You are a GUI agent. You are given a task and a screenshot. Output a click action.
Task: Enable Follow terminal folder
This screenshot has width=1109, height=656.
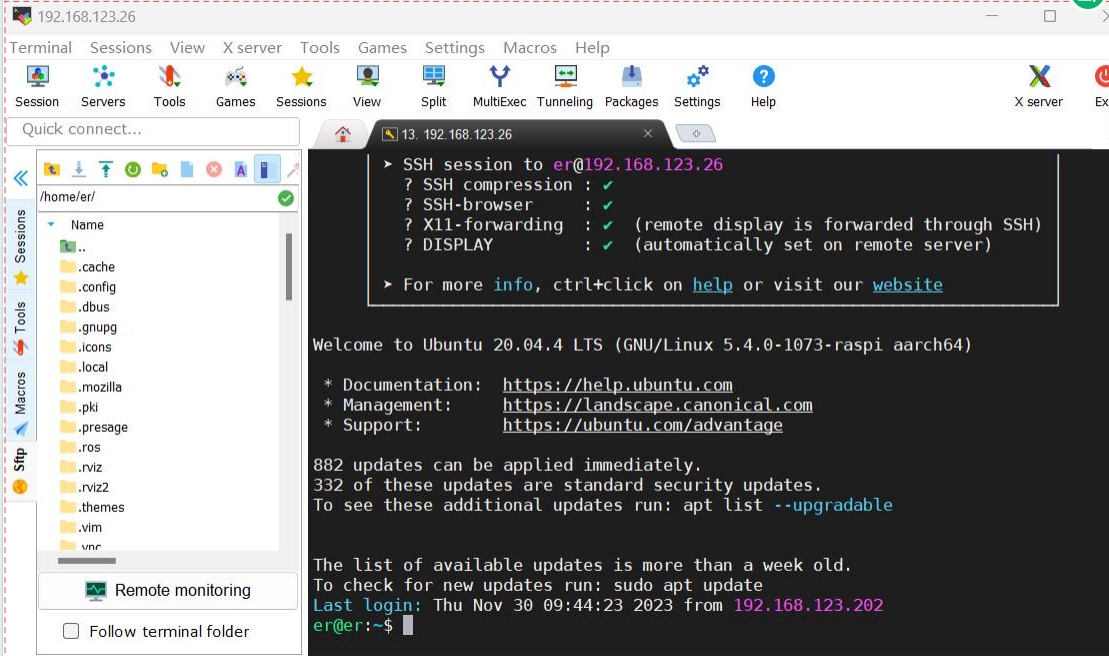70,631
